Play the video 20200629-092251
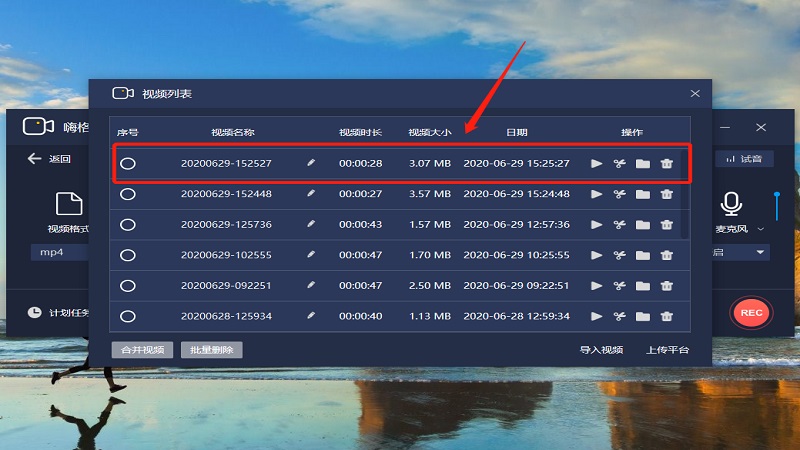The image size is (800, 450). [x=597, y=286]
